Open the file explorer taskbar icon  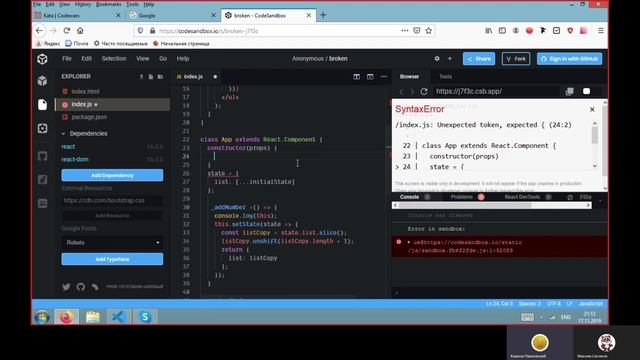click(x=93, y=317)
